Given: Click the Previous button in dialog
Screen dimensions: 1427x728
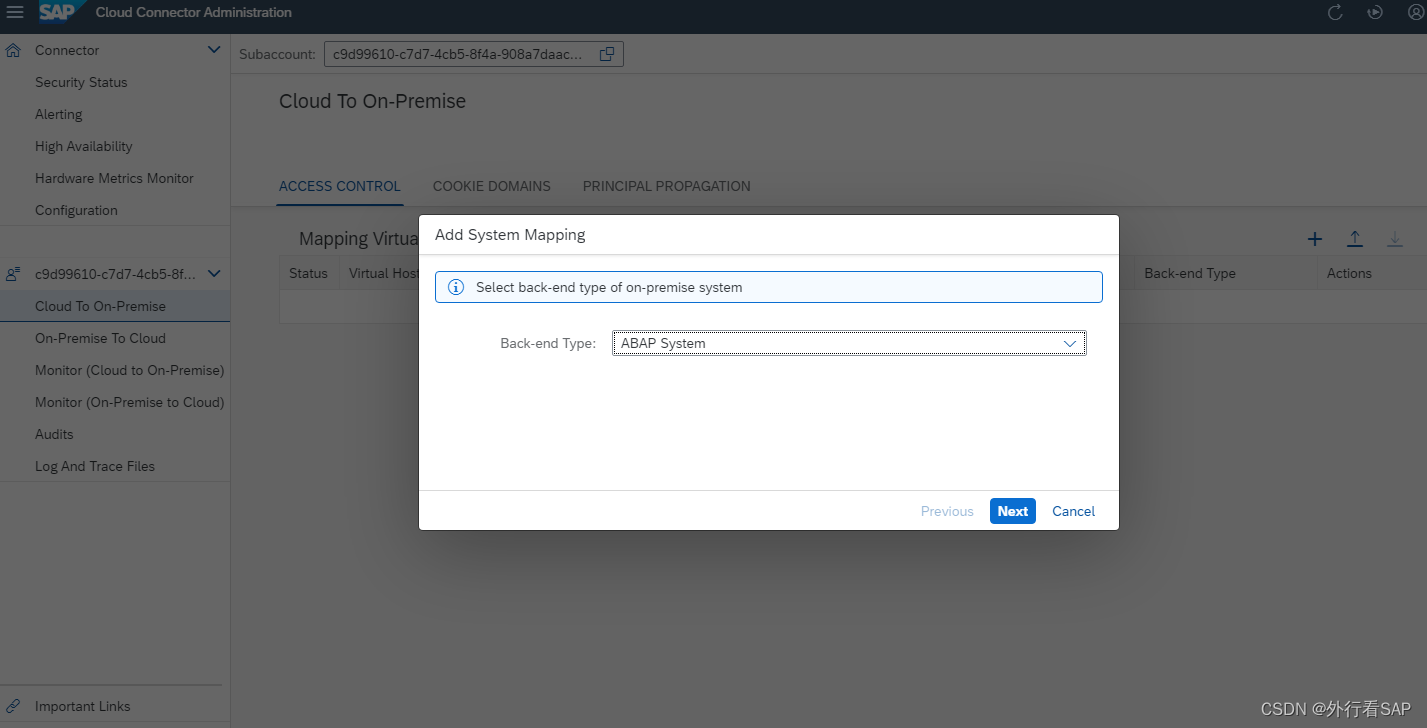Looking at the screenshot, I should point(947,511).
